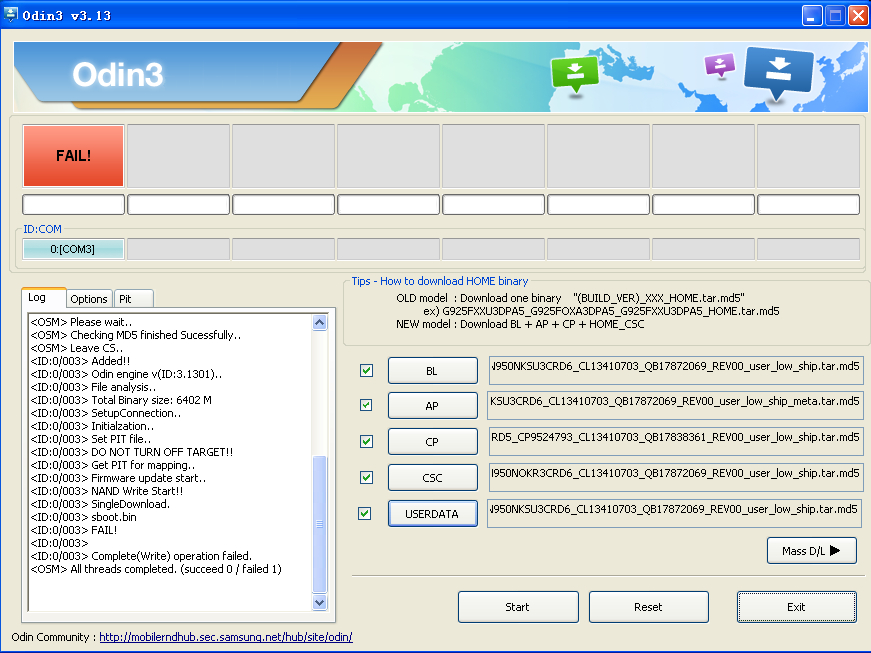The image size is (871, 653).
Task: Click log scrollbar down arrow
Action: point(319,602)
